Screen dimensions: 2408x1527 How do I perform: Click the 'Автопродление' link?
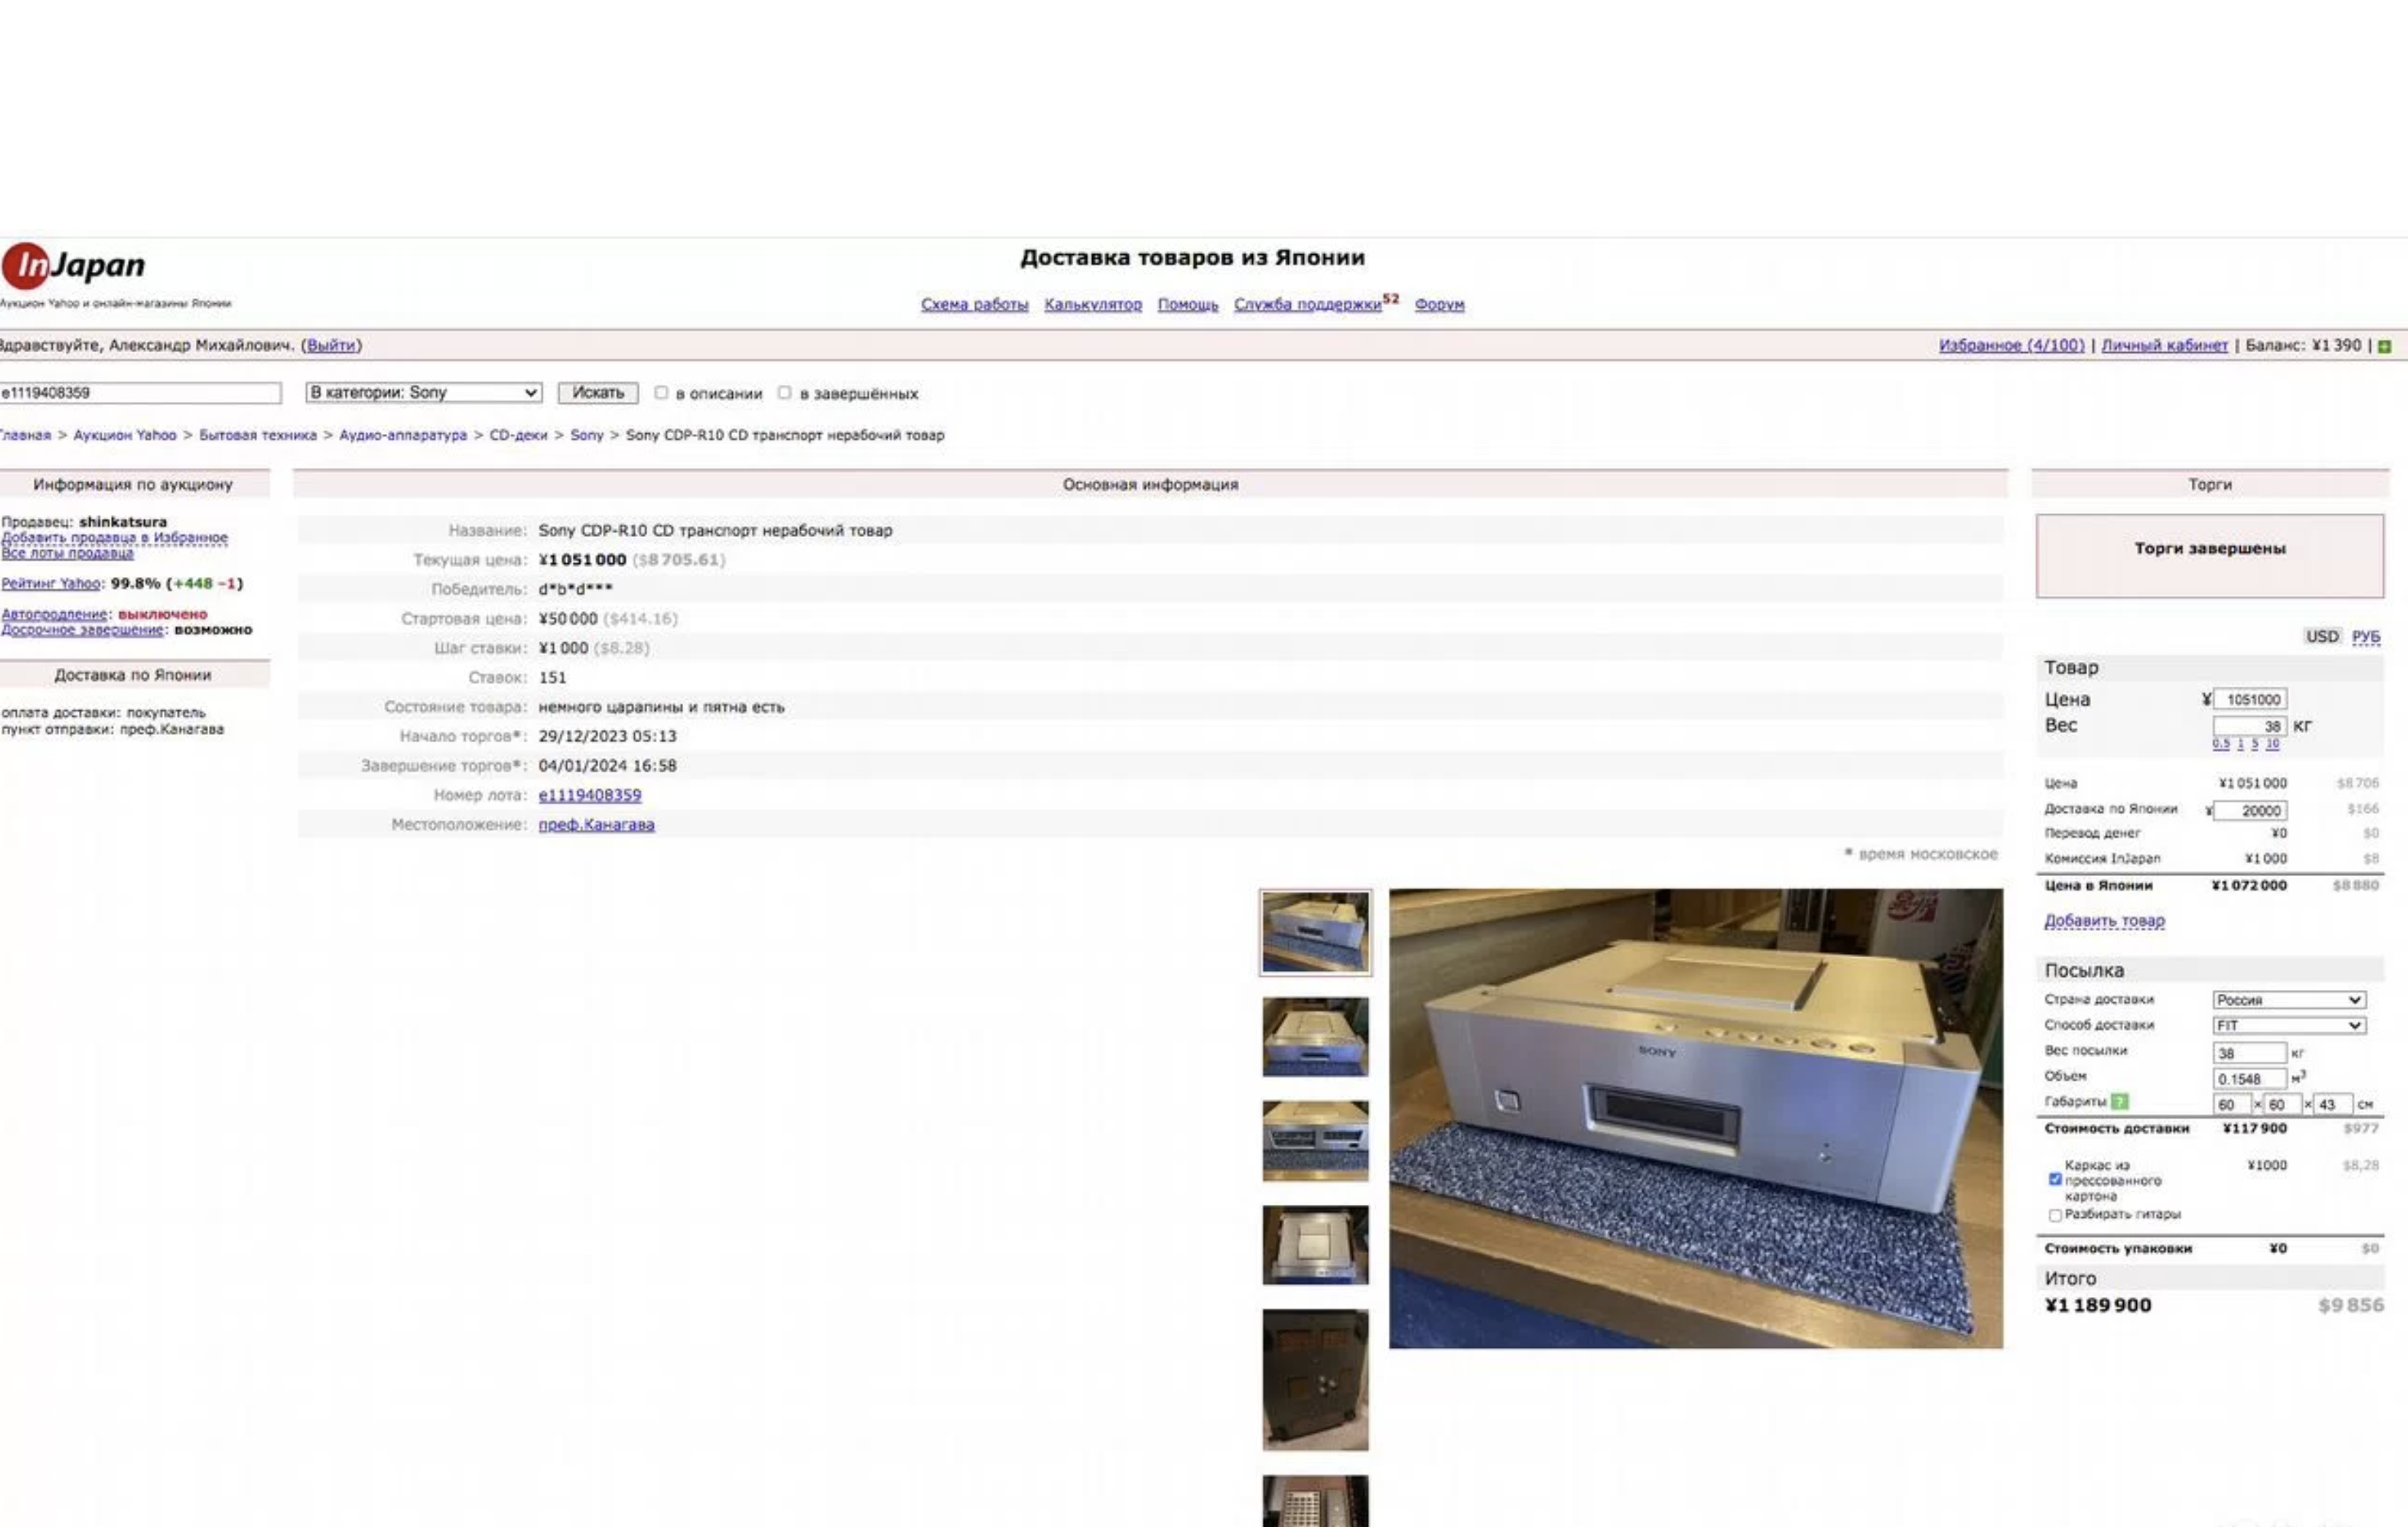coord(54,614)
